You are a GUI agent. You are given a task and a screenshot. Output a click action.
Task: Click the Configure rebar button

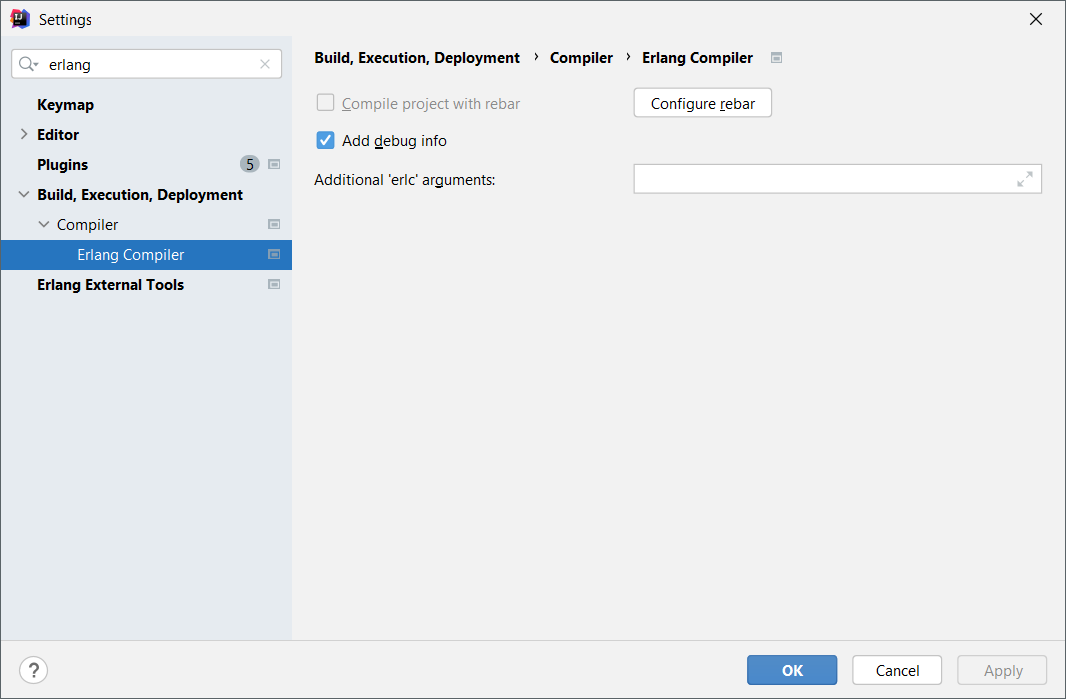coord(702,103)
